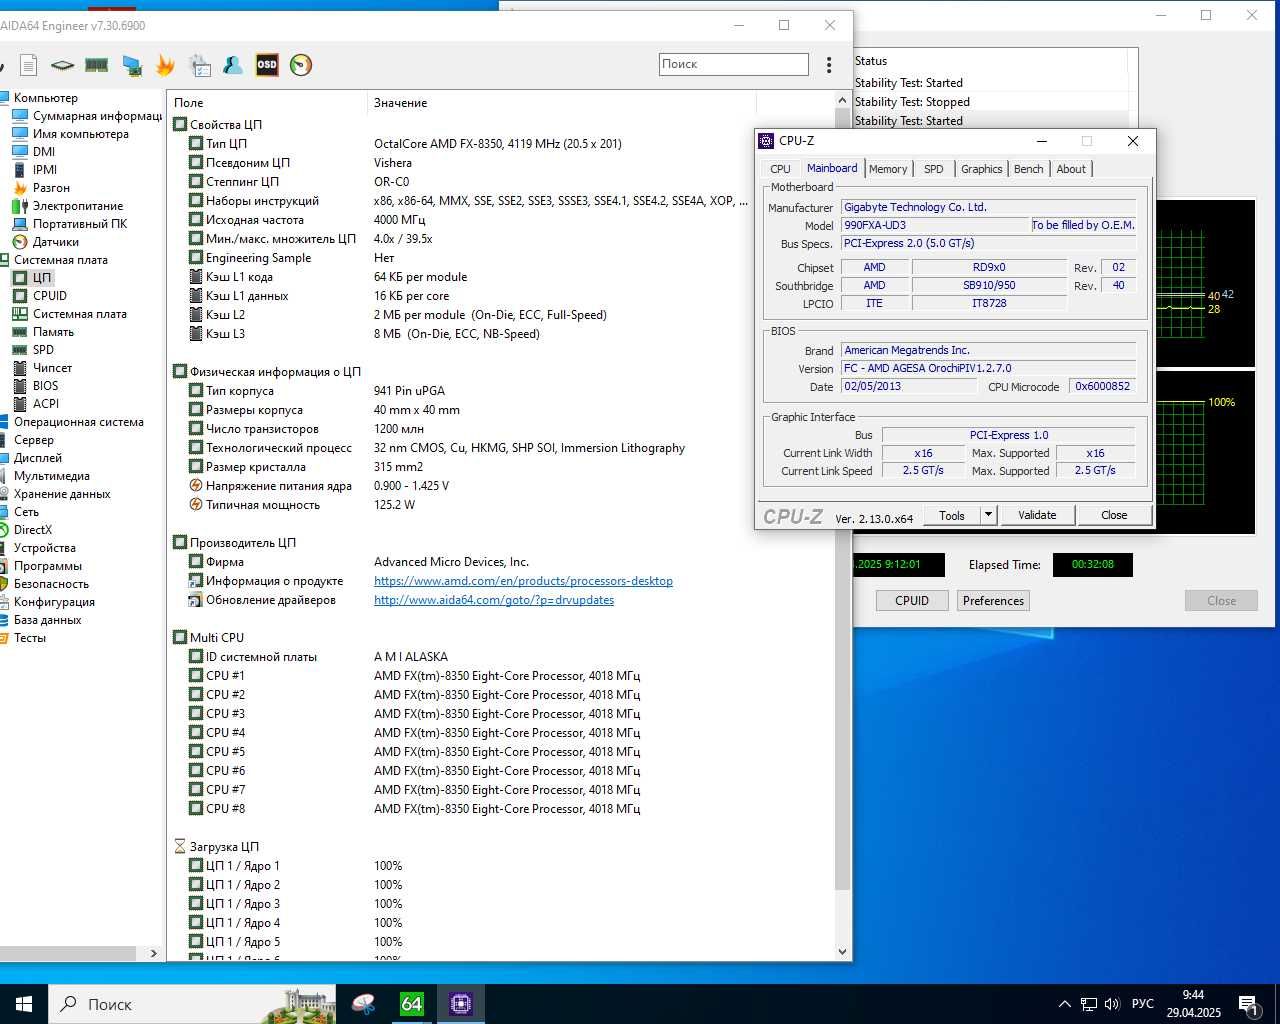This screenshot has width=1280, height=1024.
Task: Open CPUID in the sidebar tree
Action: pyautogui.click(x=50, y=296)
